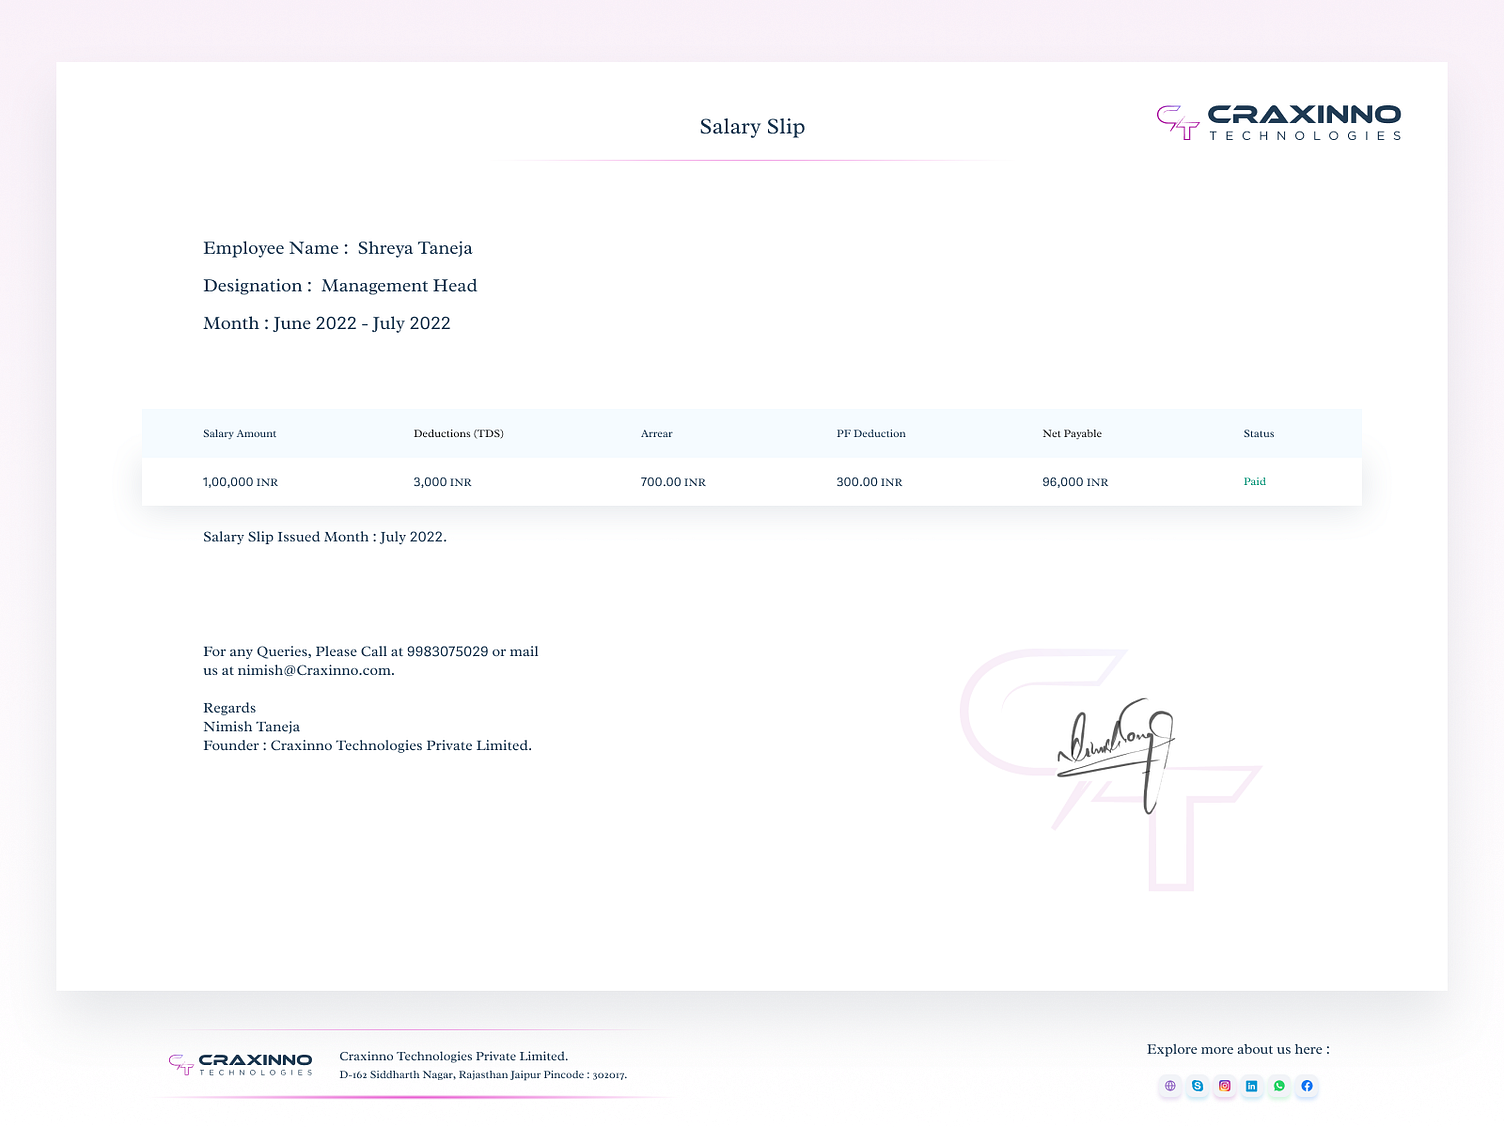Screen dimensions: 1504x1128
Task: Click the Salary Amount column header
Action: (240, 434)
